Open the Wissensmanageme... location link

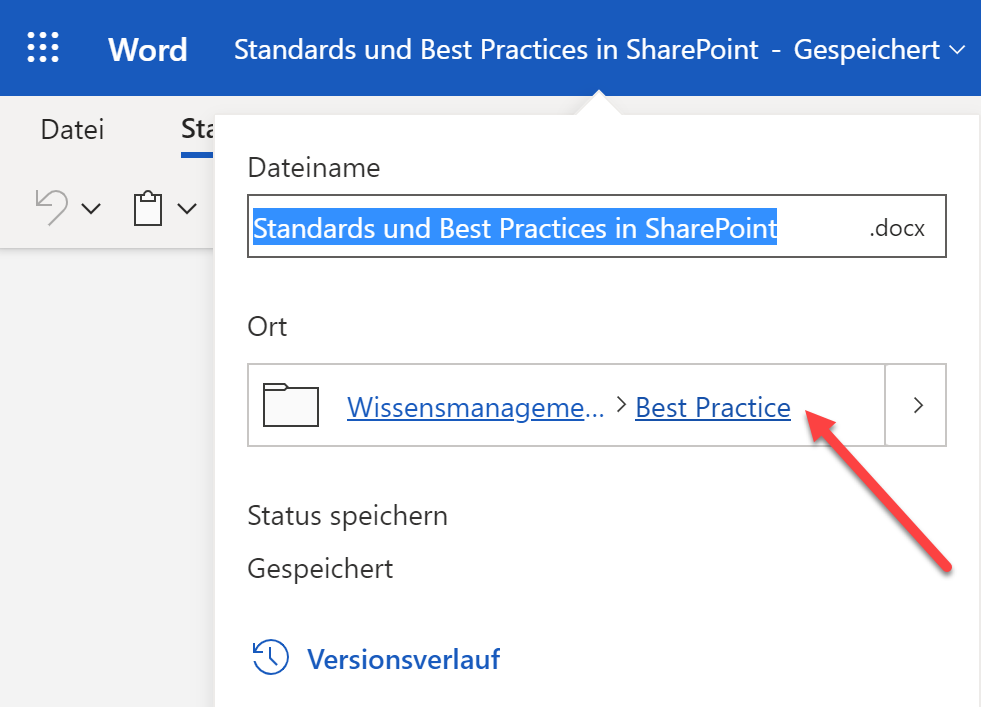[x=475, y=407]
